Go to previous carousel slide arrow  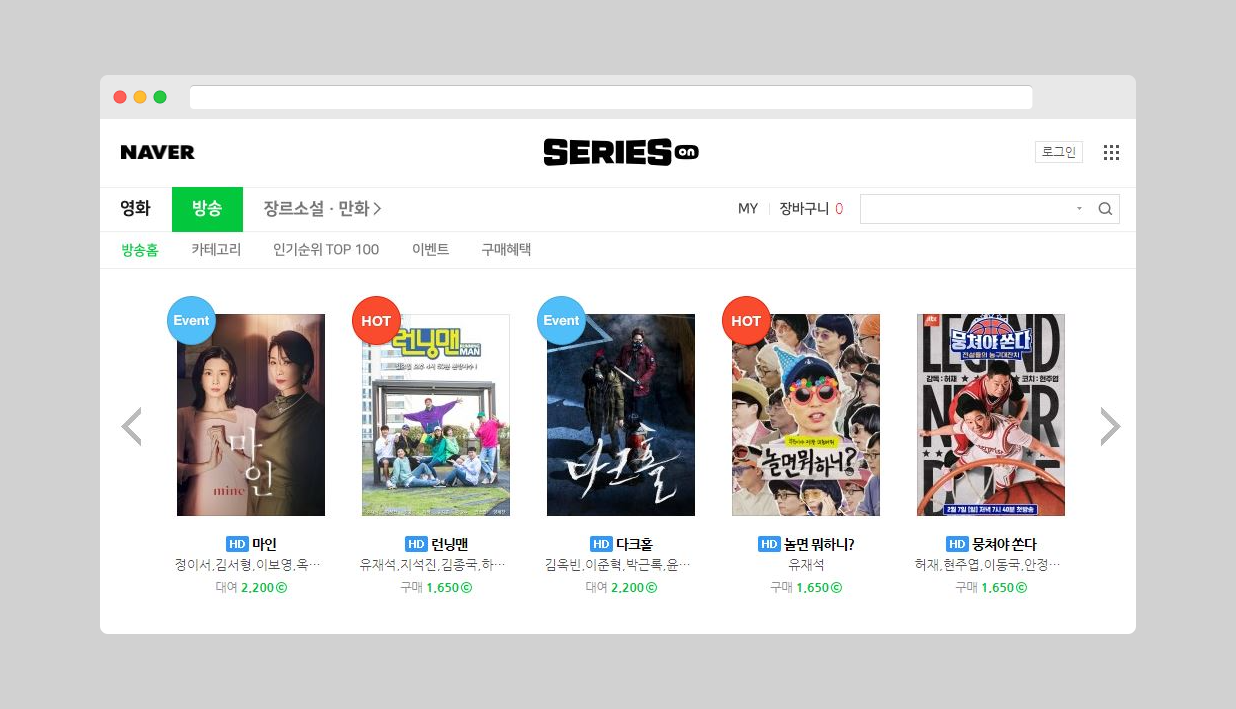point(131,426)
